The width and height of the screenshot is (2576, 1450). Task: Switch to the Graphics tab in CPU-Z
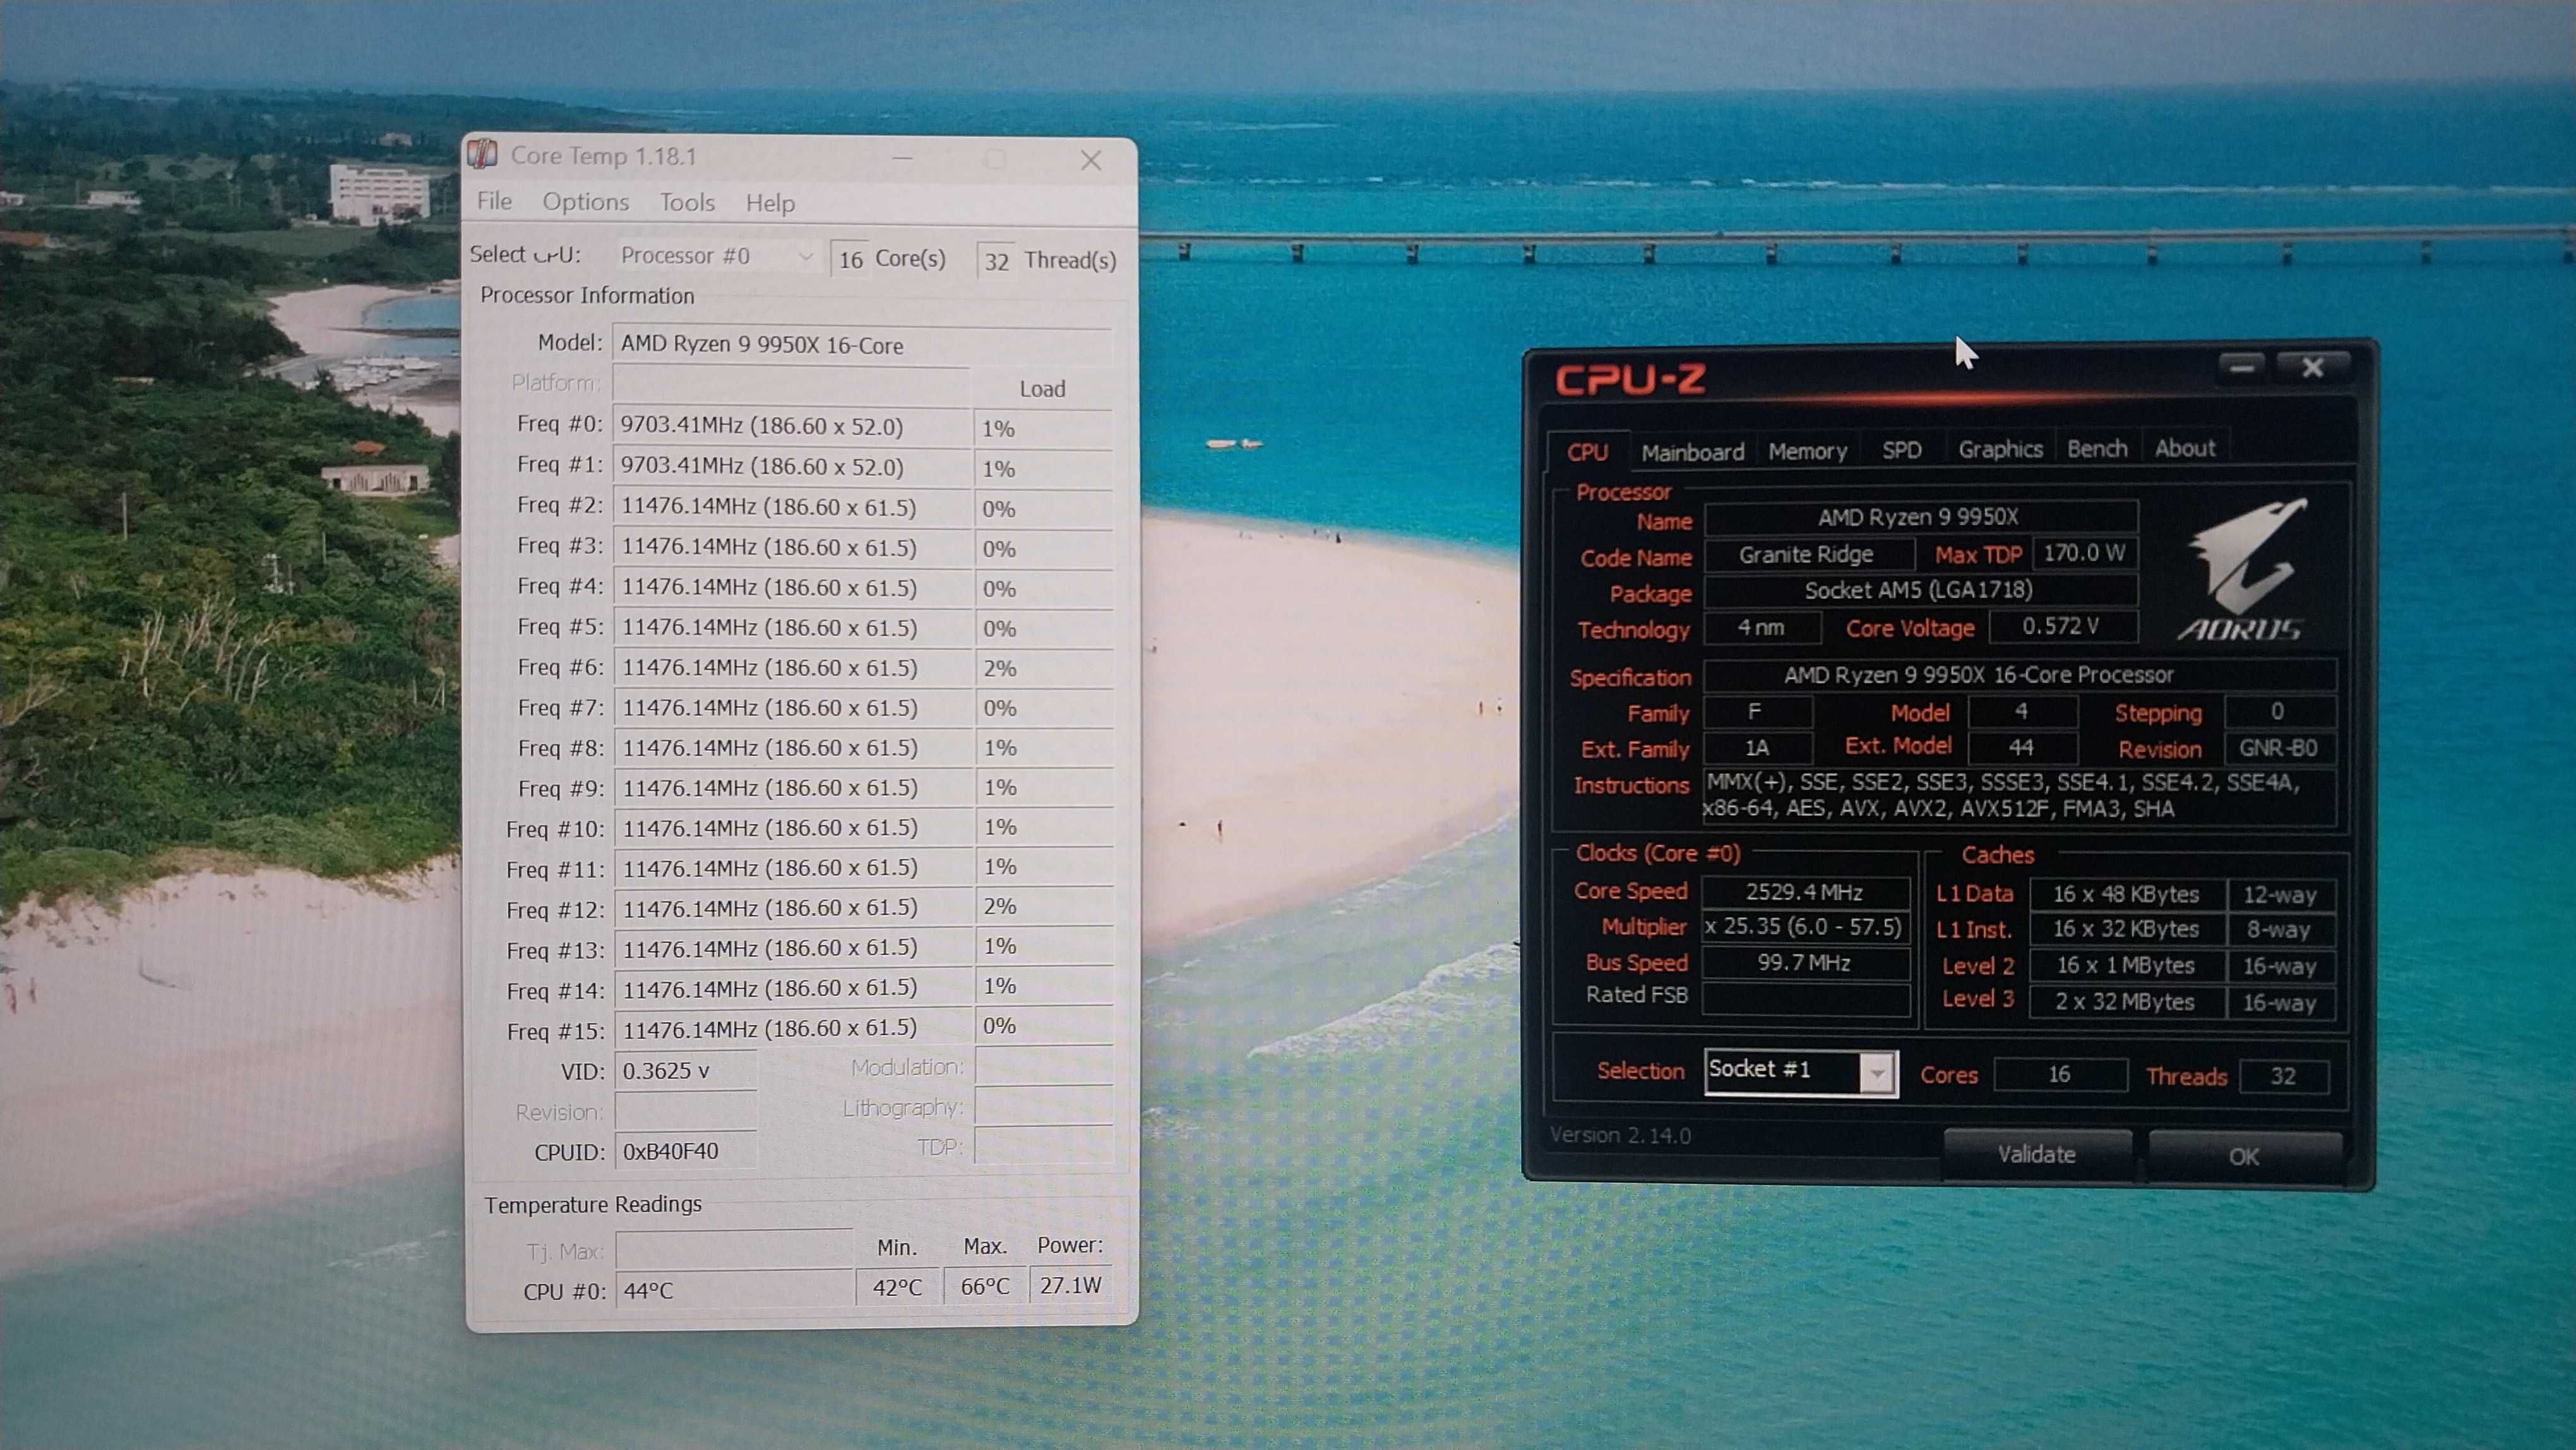pyautogui.click(x=2000, y=449)
